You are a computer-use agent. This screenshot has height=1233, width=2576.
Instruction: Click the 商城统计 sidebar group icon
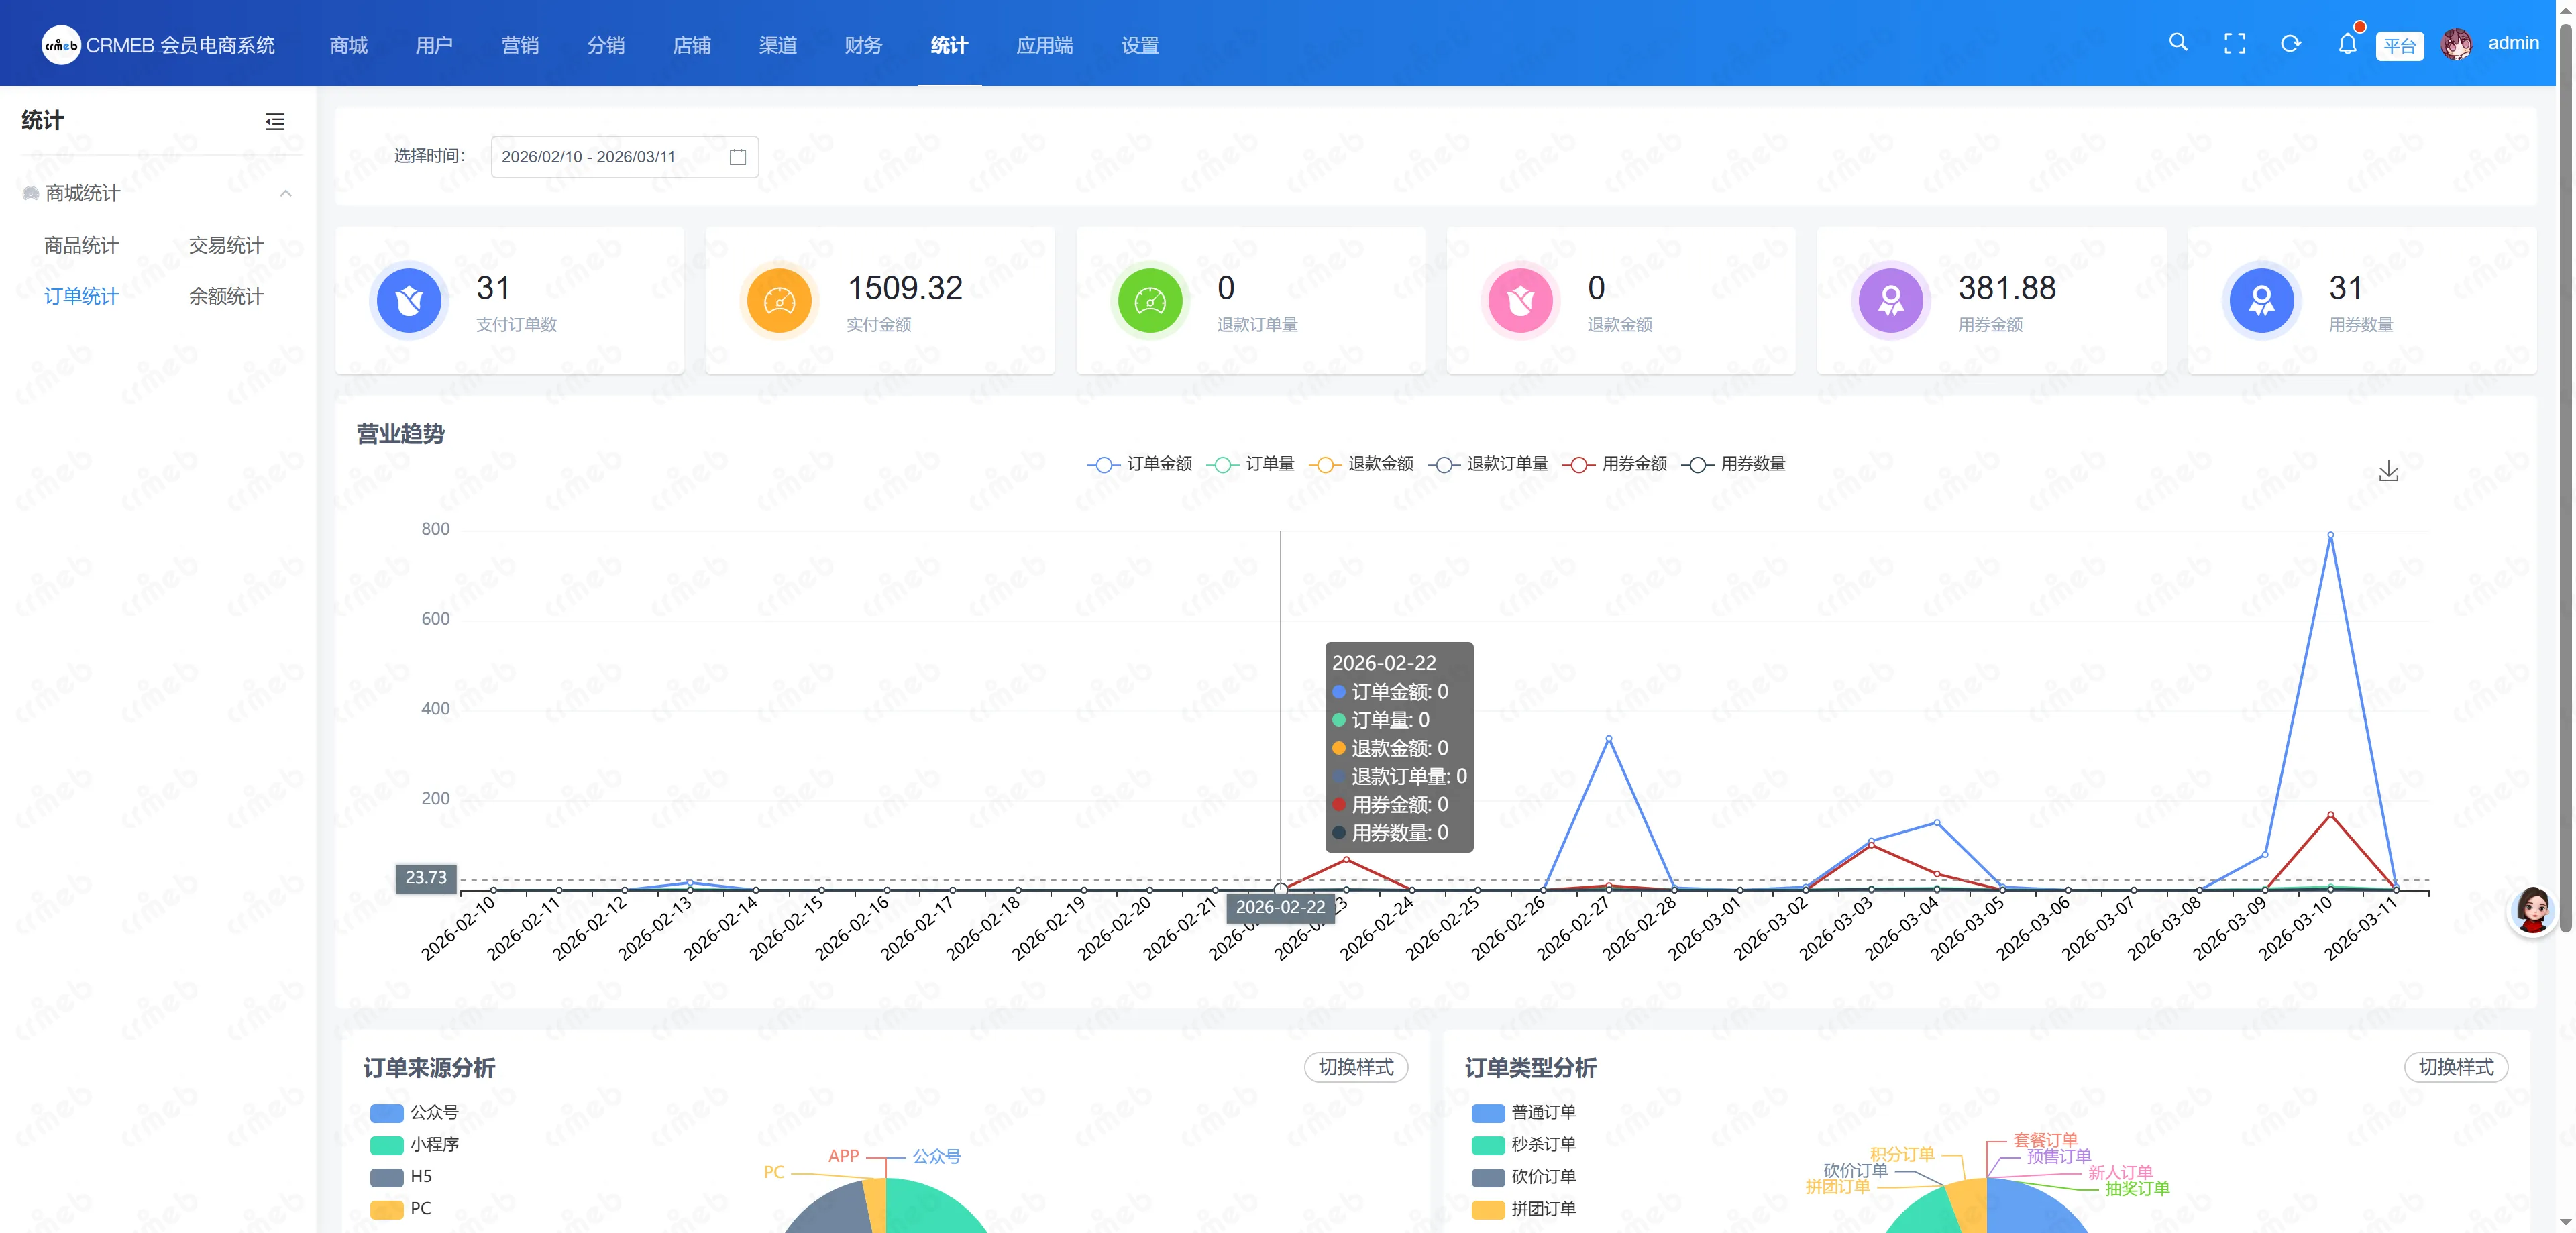[x=31, y=193]
